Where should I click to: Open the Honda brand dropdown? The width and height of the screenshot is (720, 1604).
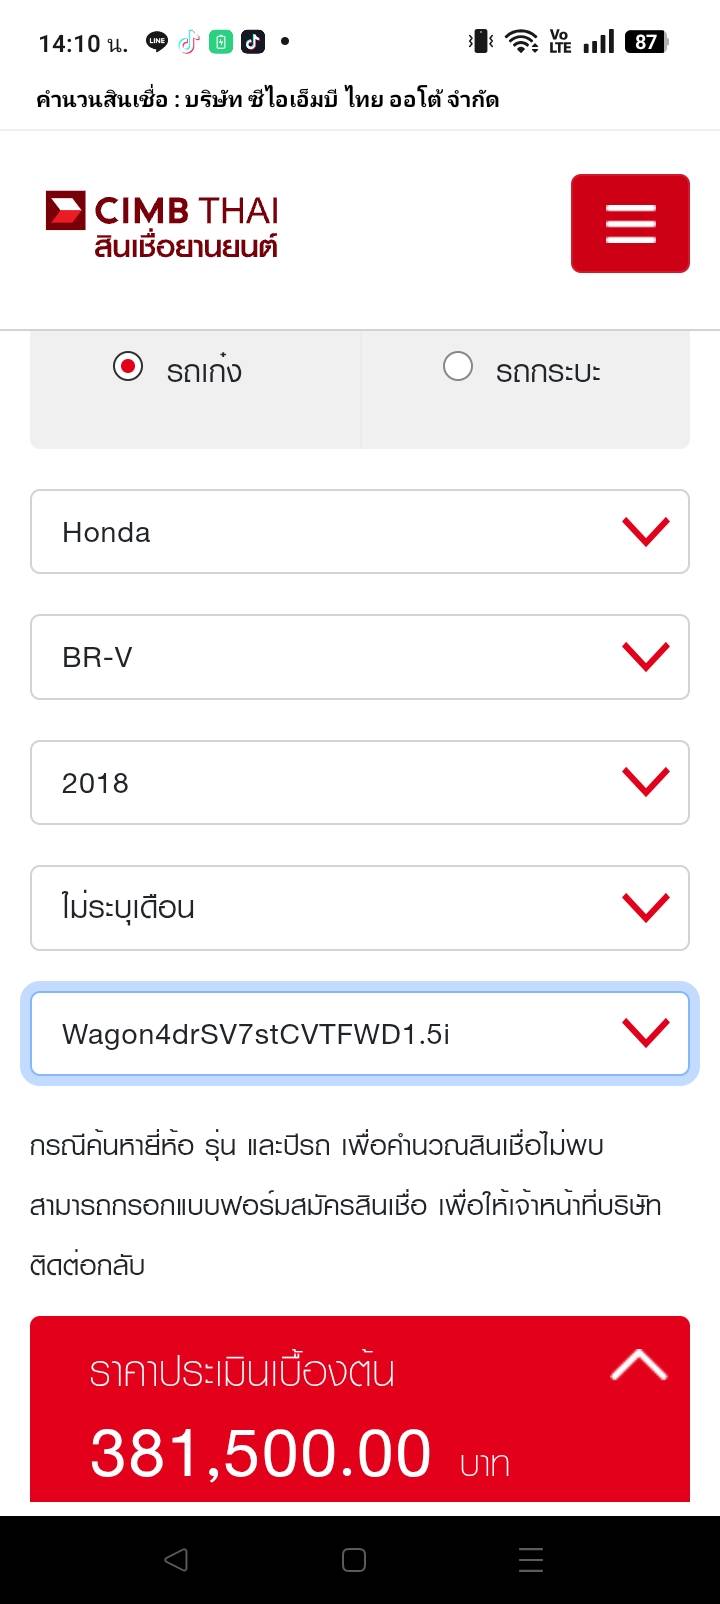tap(360, 532)
